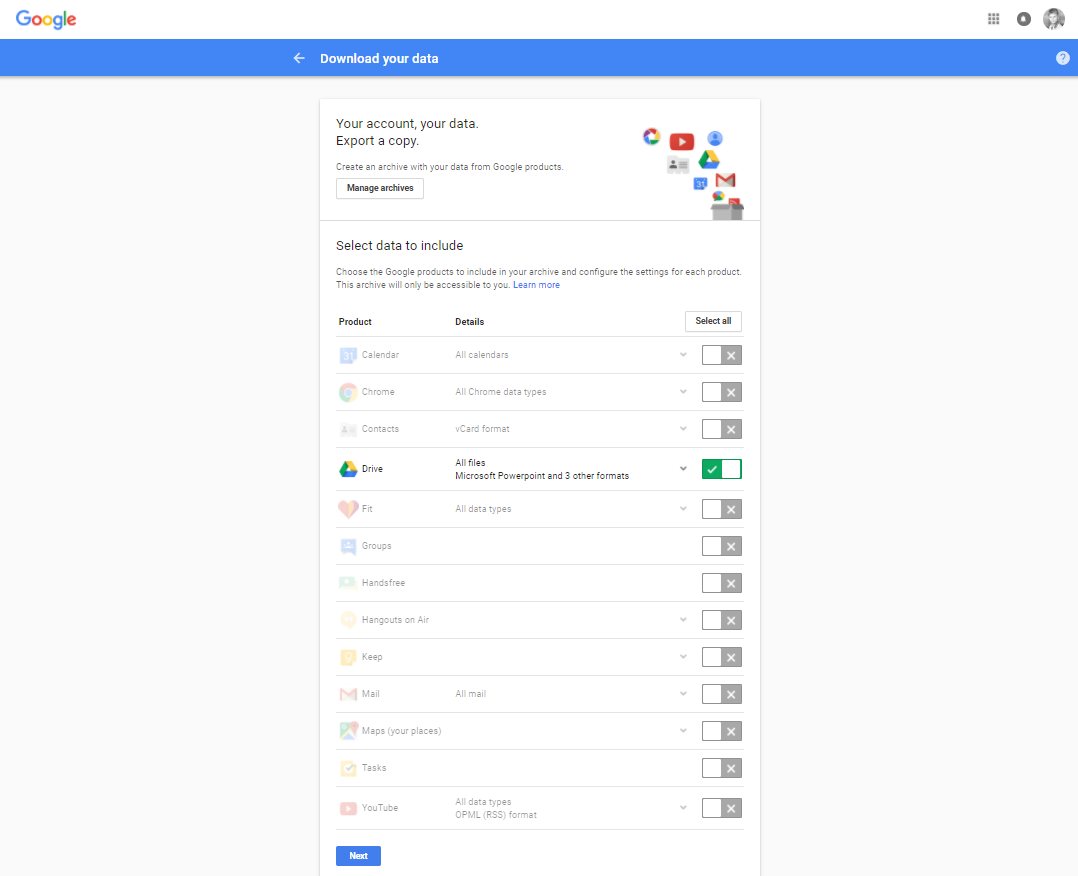Open the help question mark icon
The image size is (1078, 876).
1063,58
